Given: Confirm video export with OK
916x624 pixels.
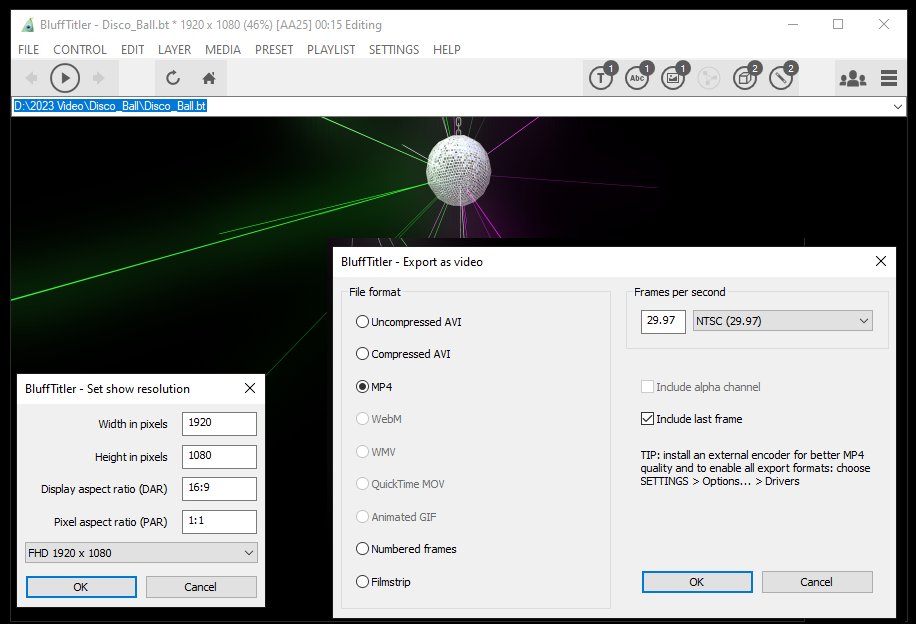Looking at the screenshot, I should (697, 582).
